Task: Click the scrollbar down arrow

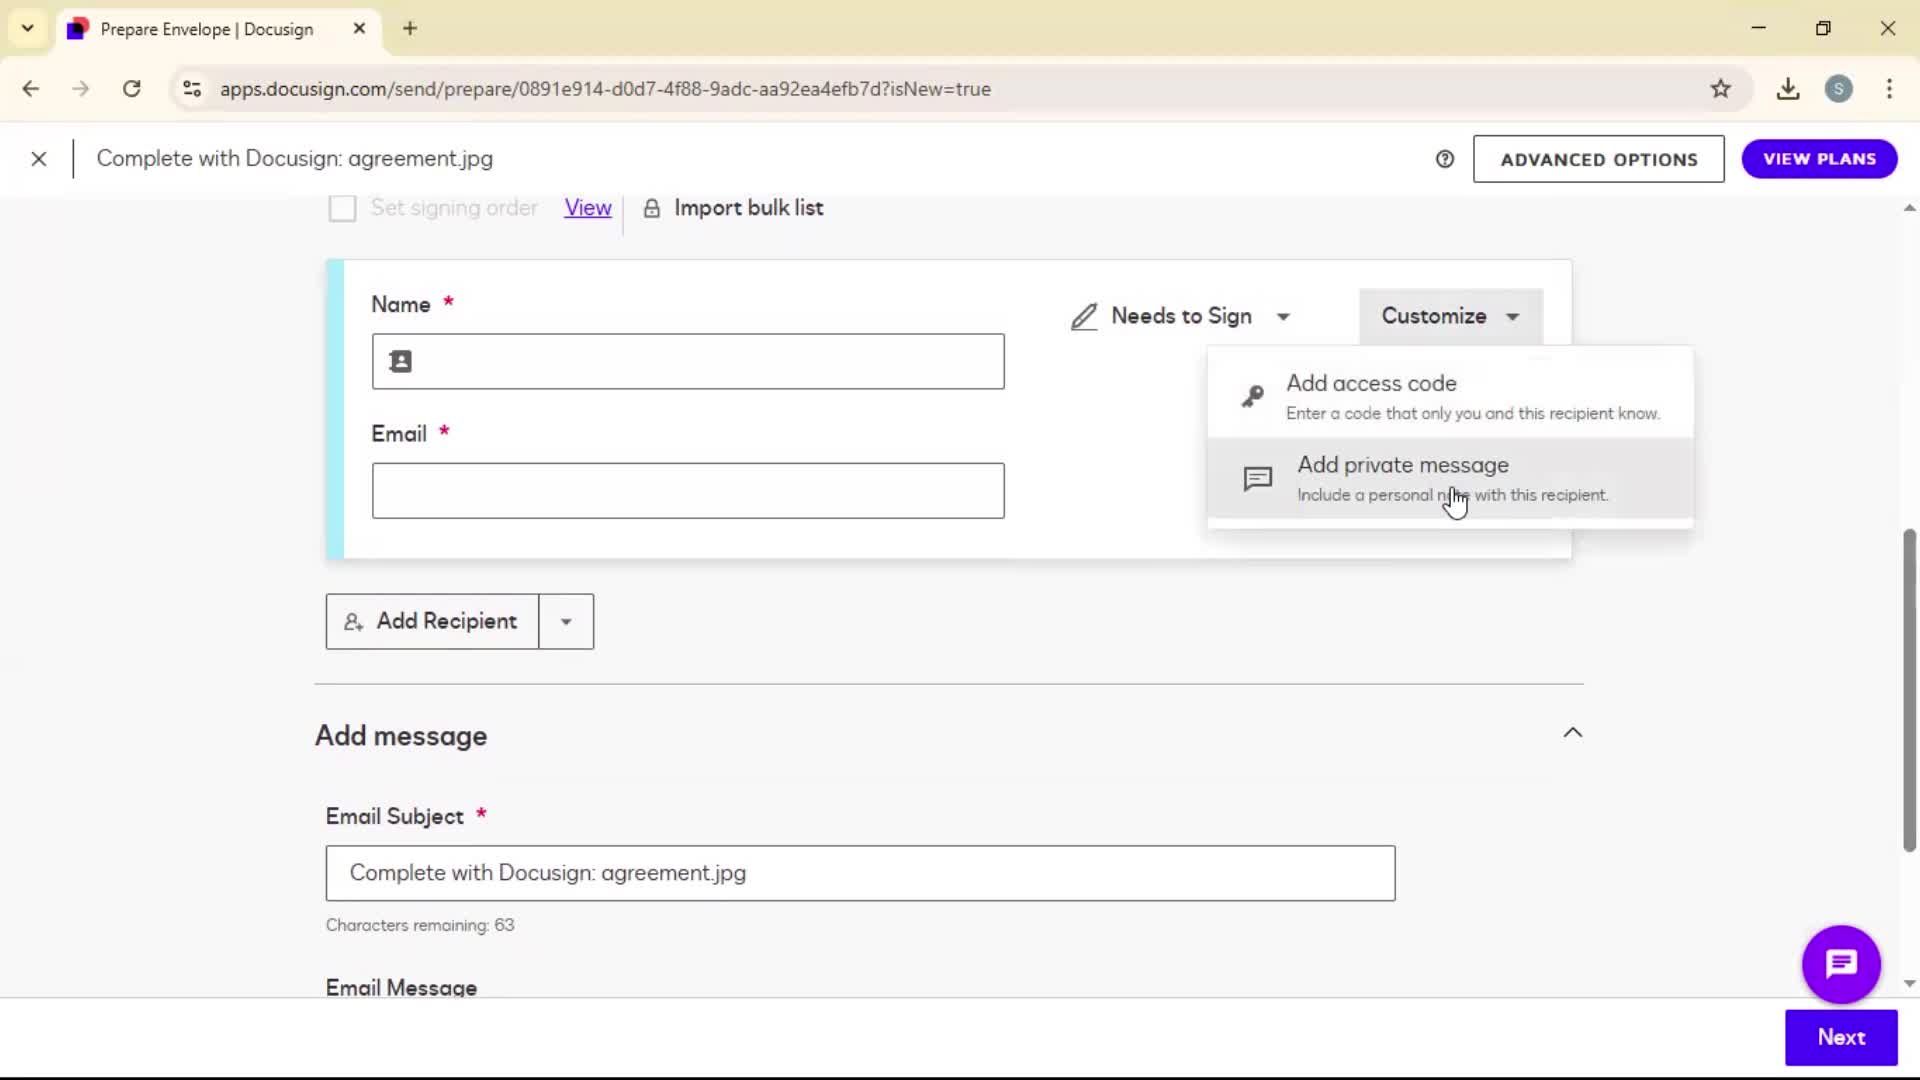Action: tap(1909, 983)
